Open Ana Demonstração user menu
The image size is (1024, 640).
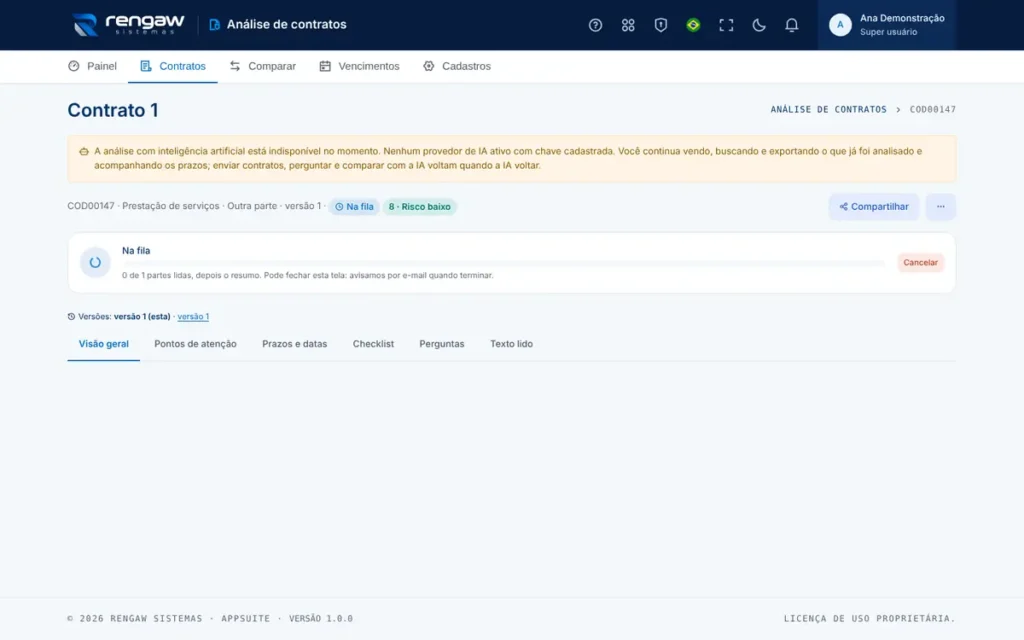(x=886, y=25)
